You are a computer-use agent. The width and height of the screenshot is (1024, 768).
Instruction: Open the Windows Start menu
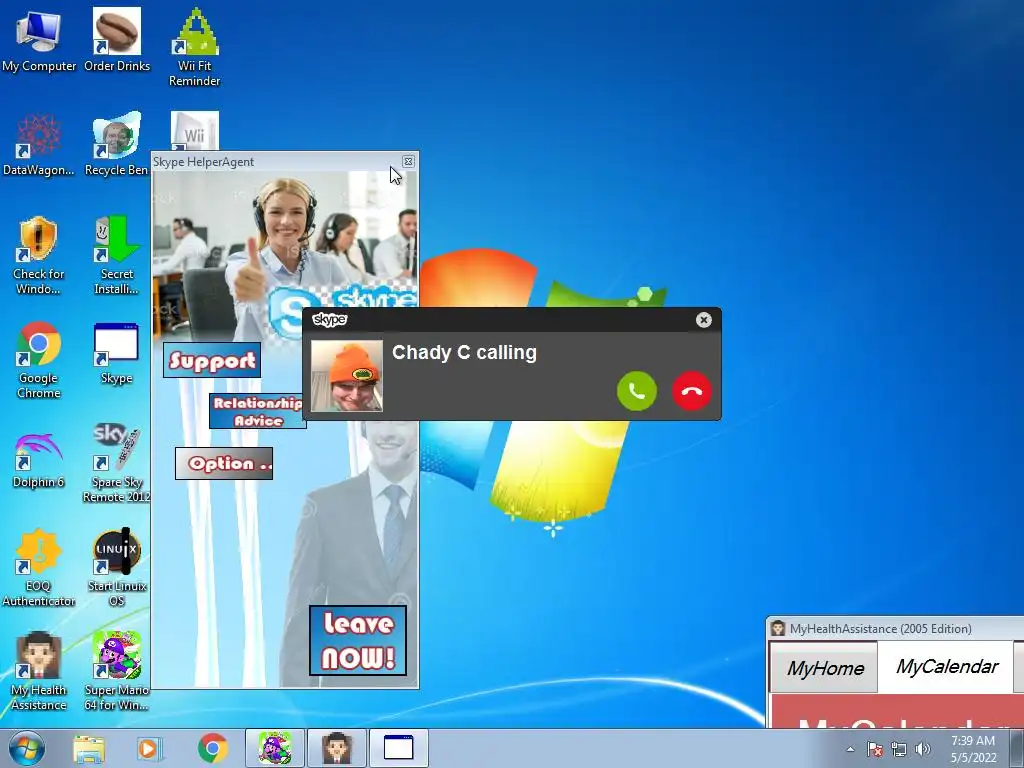pyautogui.click(x=27, y=748)
